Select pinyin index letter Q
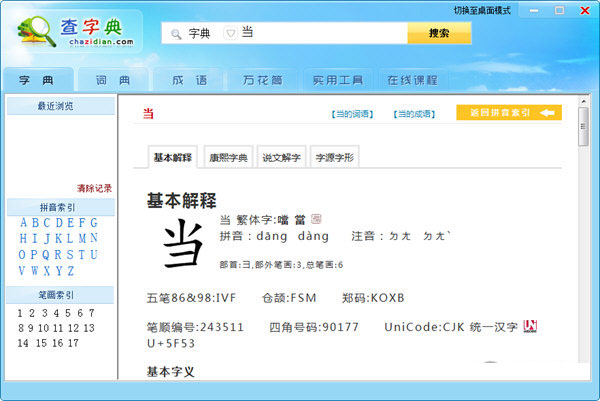Viewport: 600px width, 401px height. (46, 254)
